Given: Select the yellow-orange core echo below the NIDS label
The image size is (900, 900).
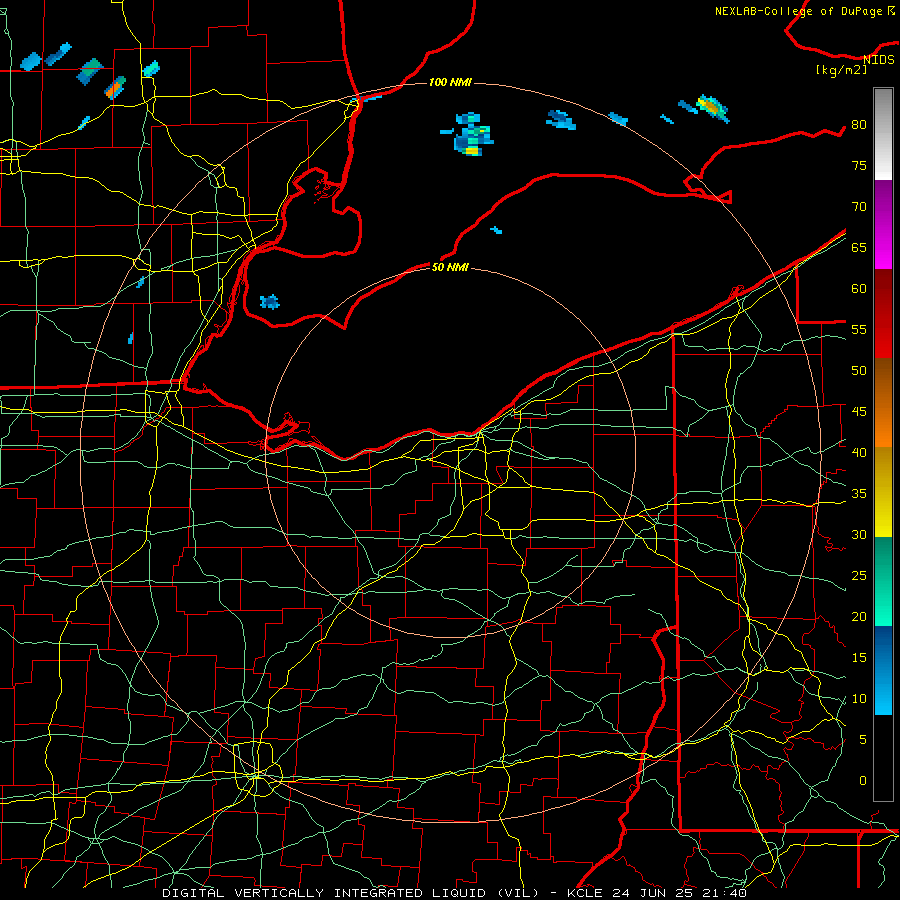Looking at the screenshot, I should 712,108.
